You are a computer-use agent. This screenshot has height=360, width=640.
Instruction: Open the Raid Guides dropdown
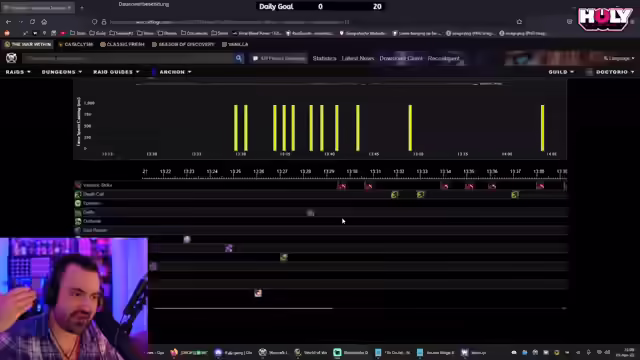(116, 72)
